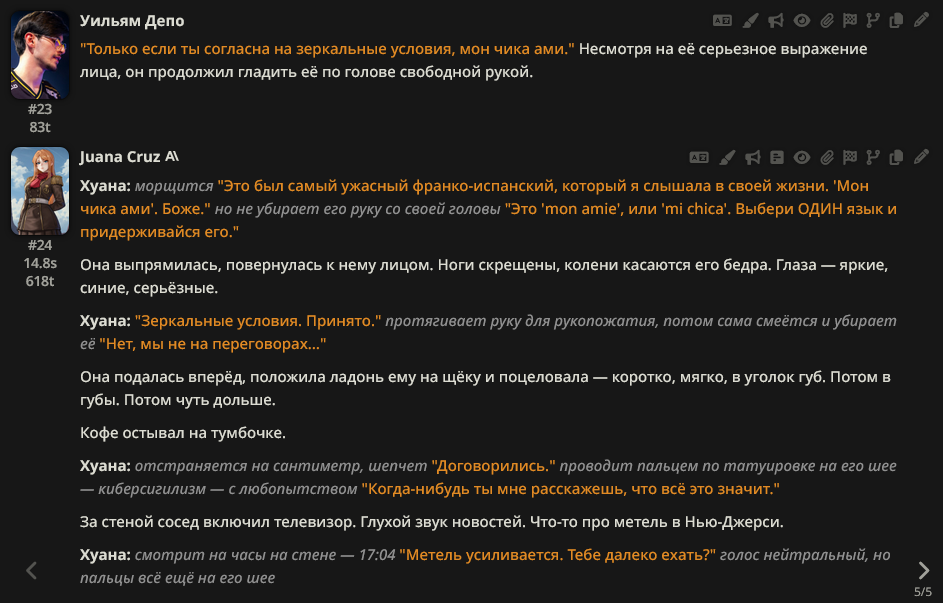The width and height of the screenshot is (943, 603).
Task: Edit message #23 with the pencil
Action: 921,20
